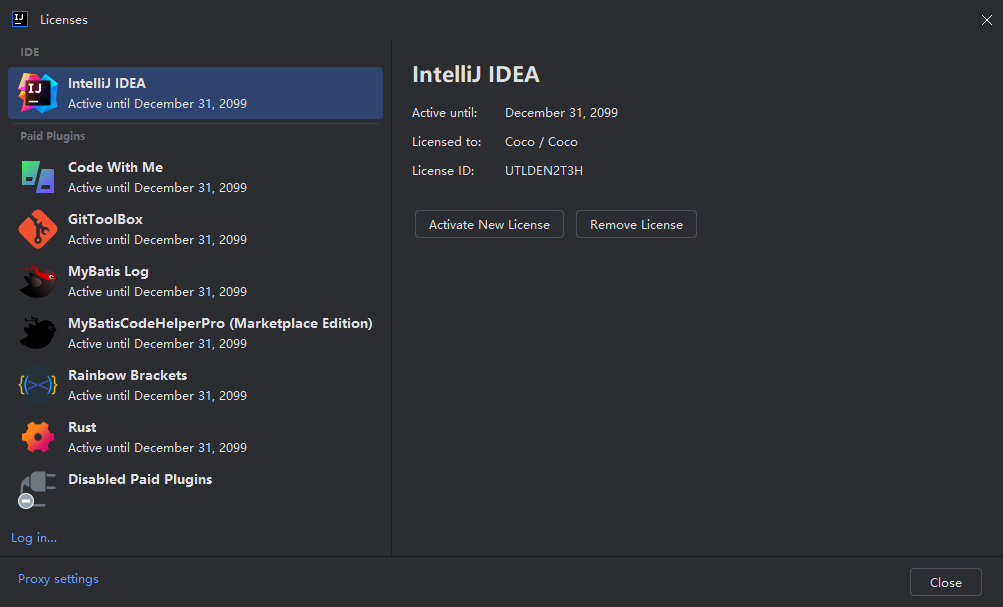This screenshot has height=607, width=1003.
Task: Open the Log in... link
Action: pyautogui.click(x=34, y=538)
